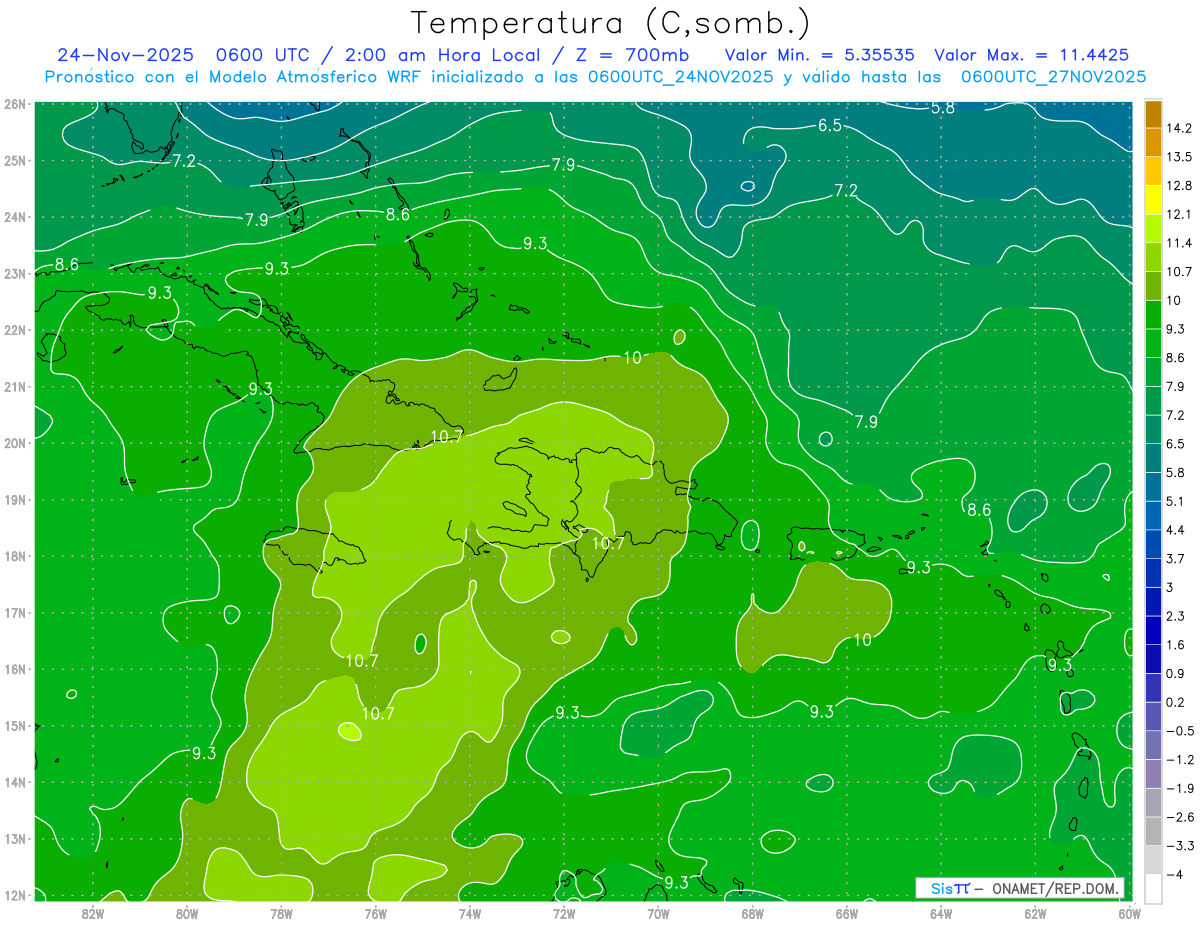The width and height of the screenshot is (1200, 927).
Task: Click the "15N" latitude axis label
Action: (x=15, y=726)
